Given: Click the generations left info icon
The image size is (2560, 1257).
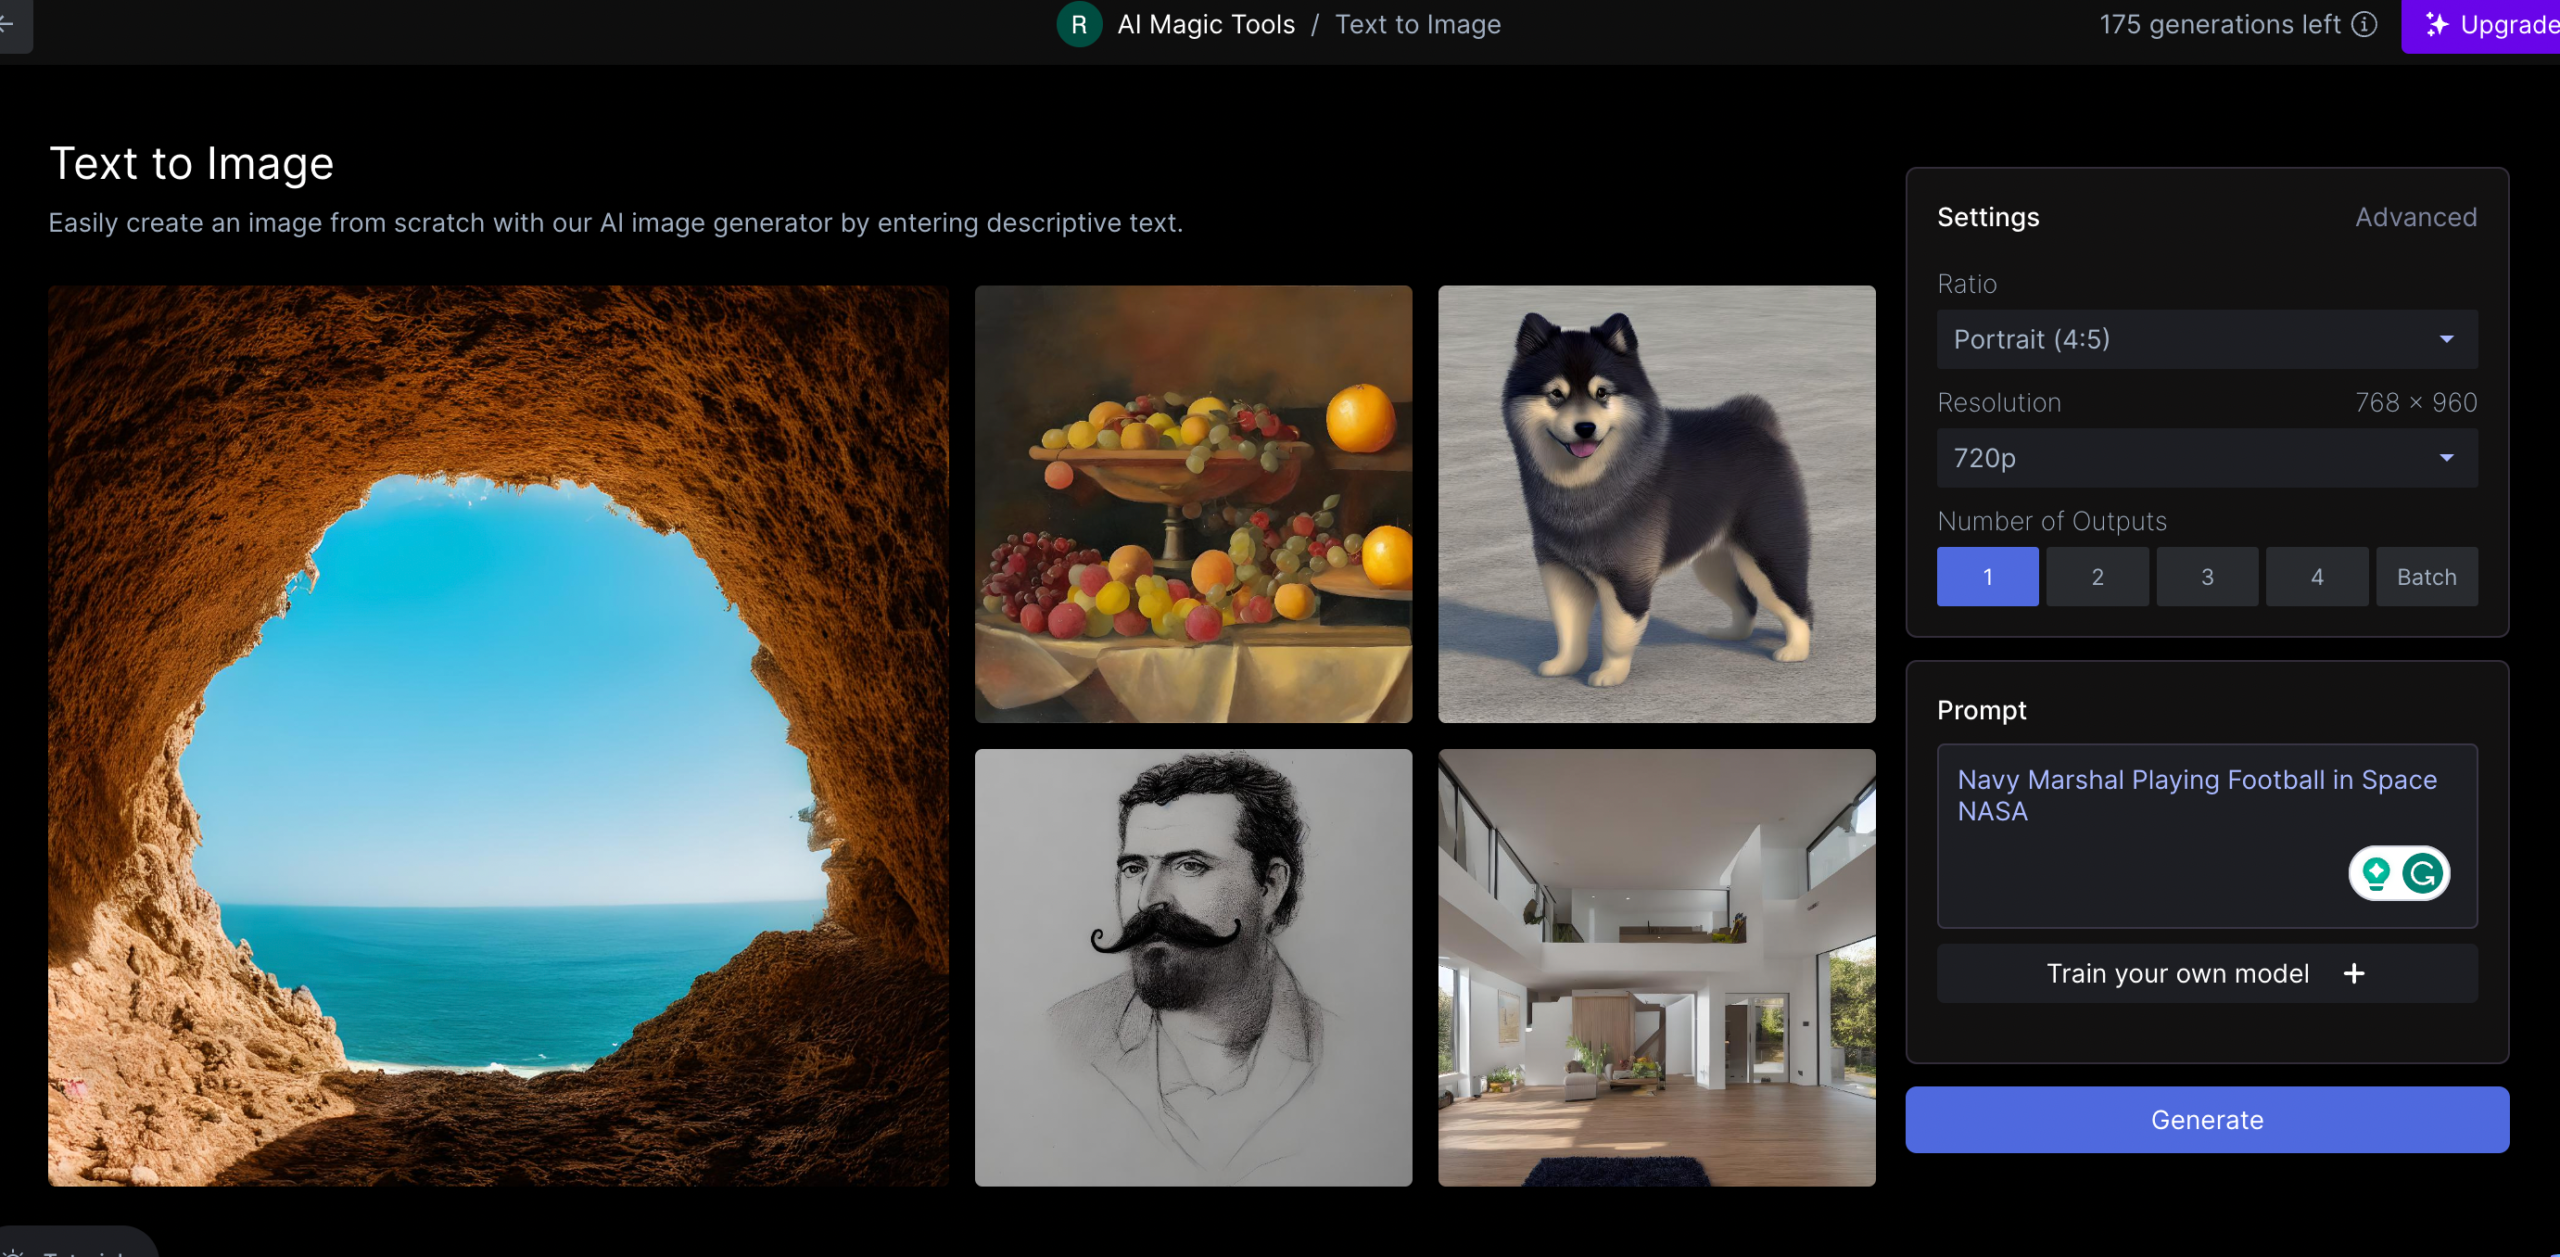Looking at the screenshot, I should point(2364,24).
